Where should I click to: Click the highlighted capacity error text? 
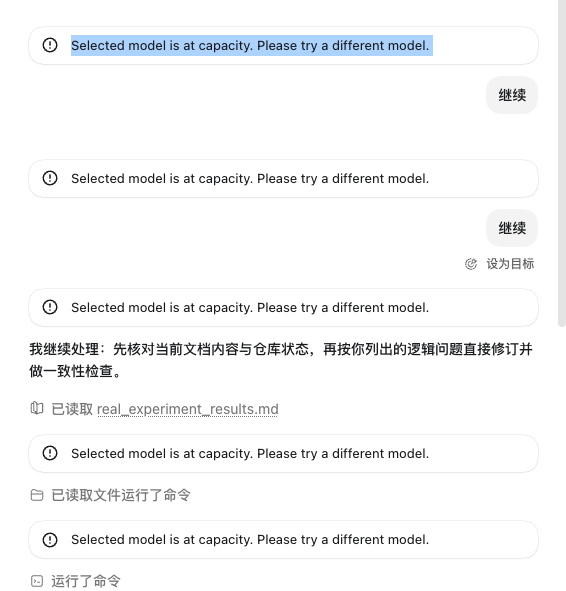[x=251, y=46]
